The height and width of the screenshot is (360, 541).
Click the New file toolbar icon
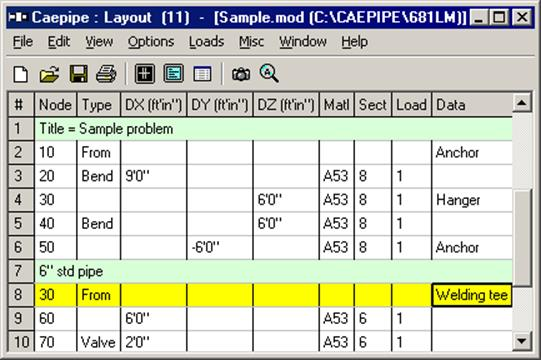click(21, 74)
